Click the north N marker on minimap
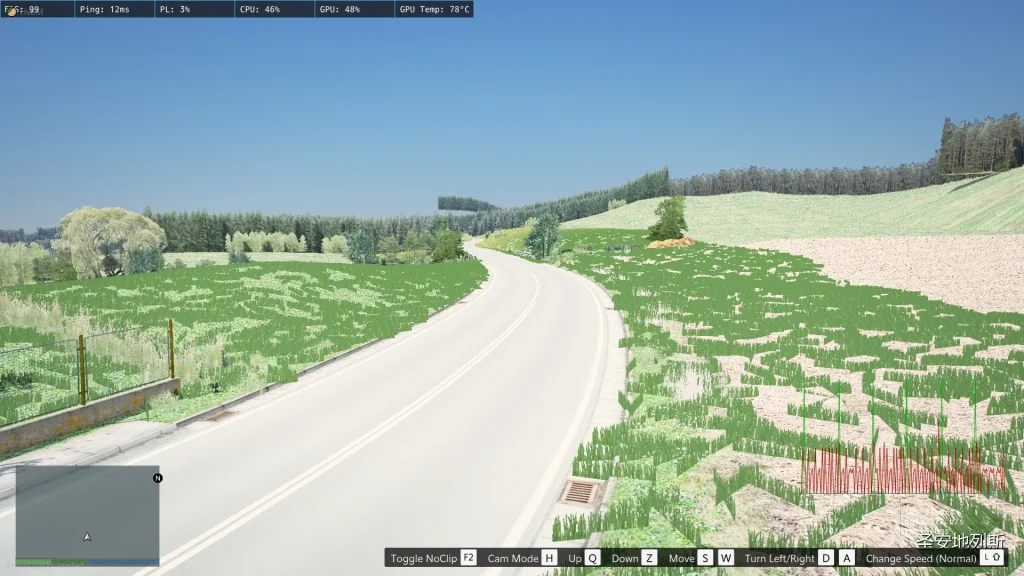Screen dimensions: 1024x576 coord(157,478)
